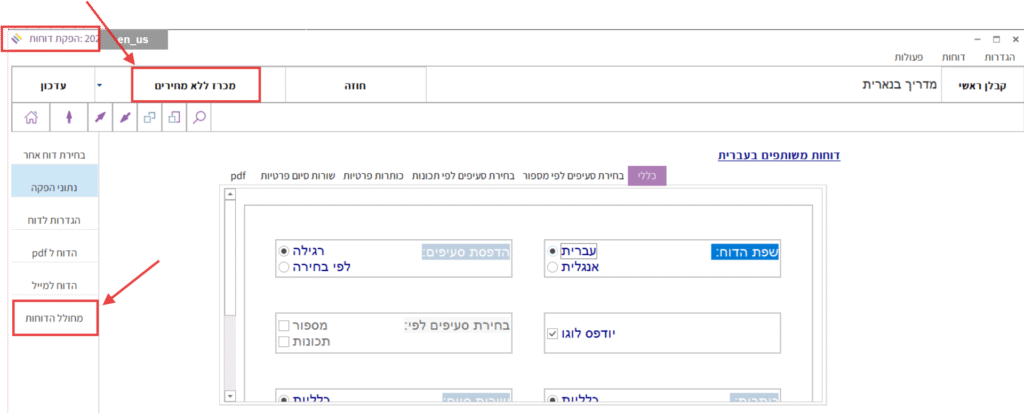Select the עברית report language radio button
This screenshot has height=413, width=1024.
(552, 252)
